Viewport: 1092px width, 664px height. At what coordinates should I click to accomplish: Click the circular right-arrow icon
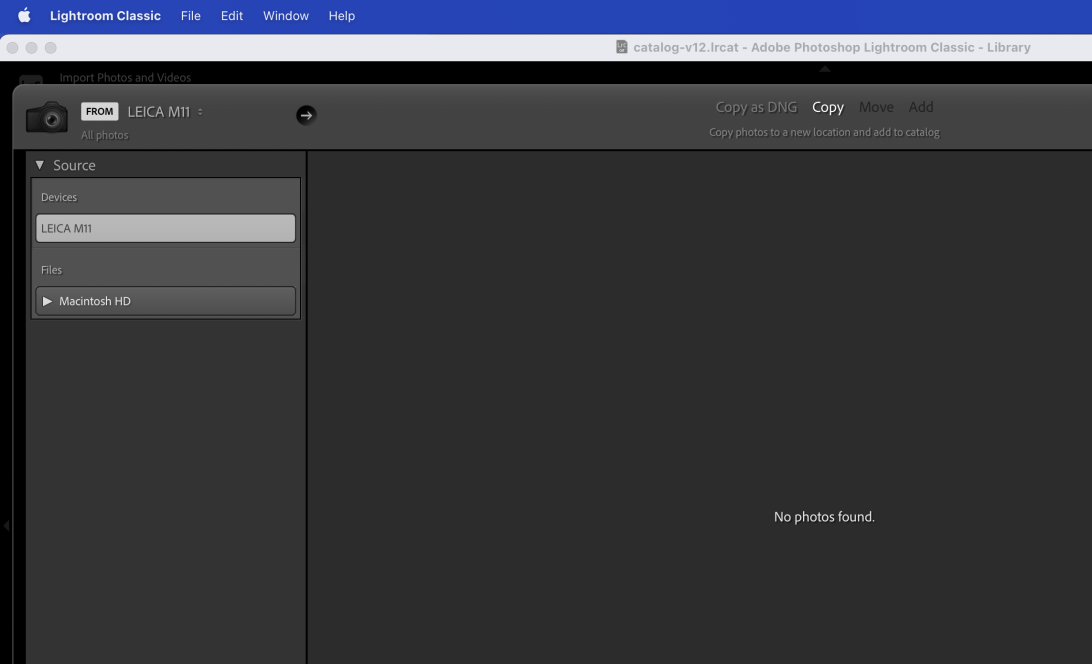(306, 115)
